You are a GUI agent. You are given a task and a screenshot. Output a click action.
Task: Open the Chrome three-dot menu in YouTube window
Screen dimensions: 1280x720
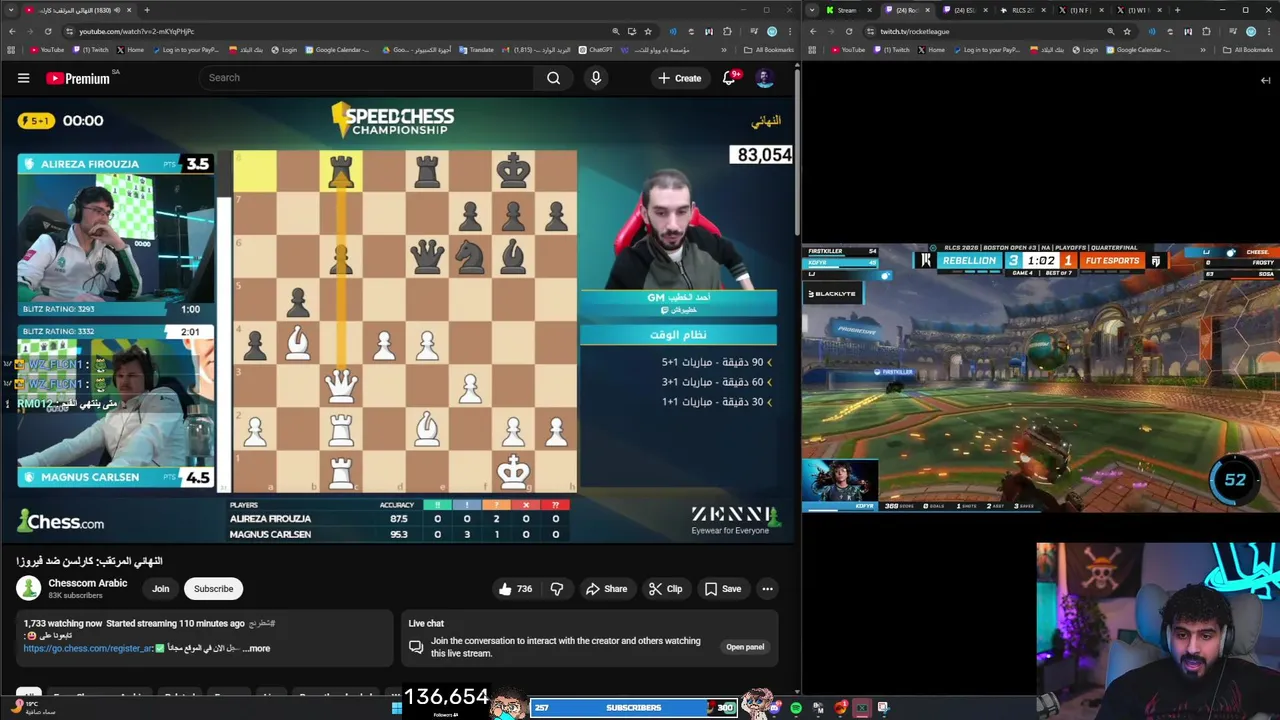pyautogui.click(x=788, y=31)
